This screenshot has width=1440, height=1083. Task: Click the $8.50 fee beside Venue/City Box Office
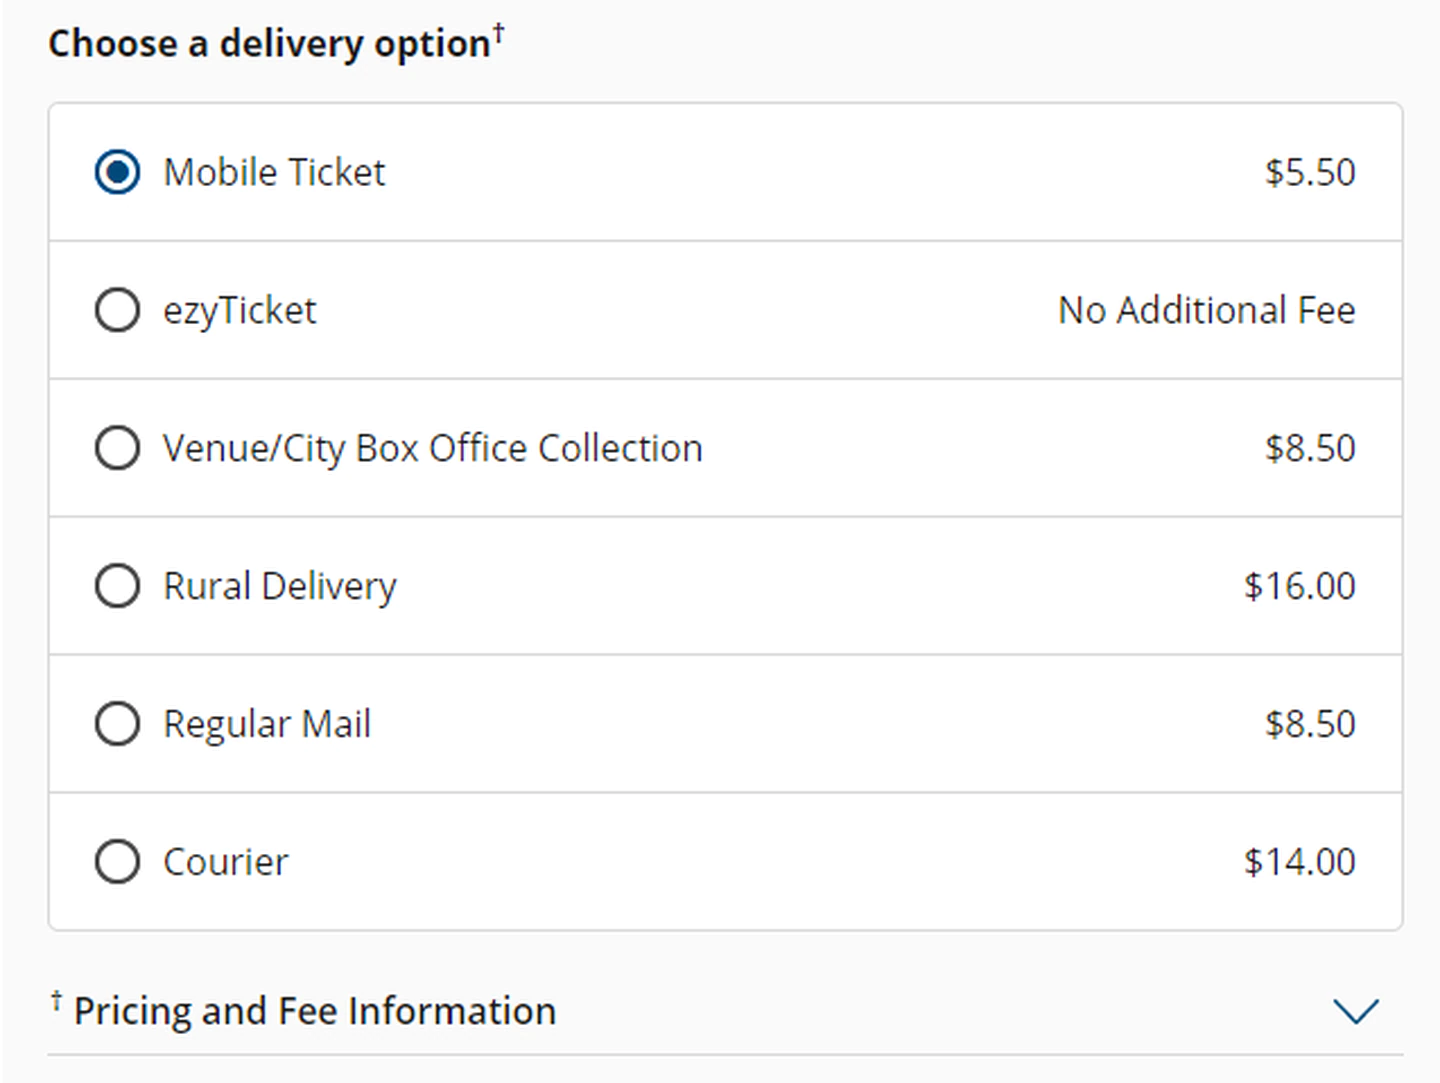(x=1311, y=448)
